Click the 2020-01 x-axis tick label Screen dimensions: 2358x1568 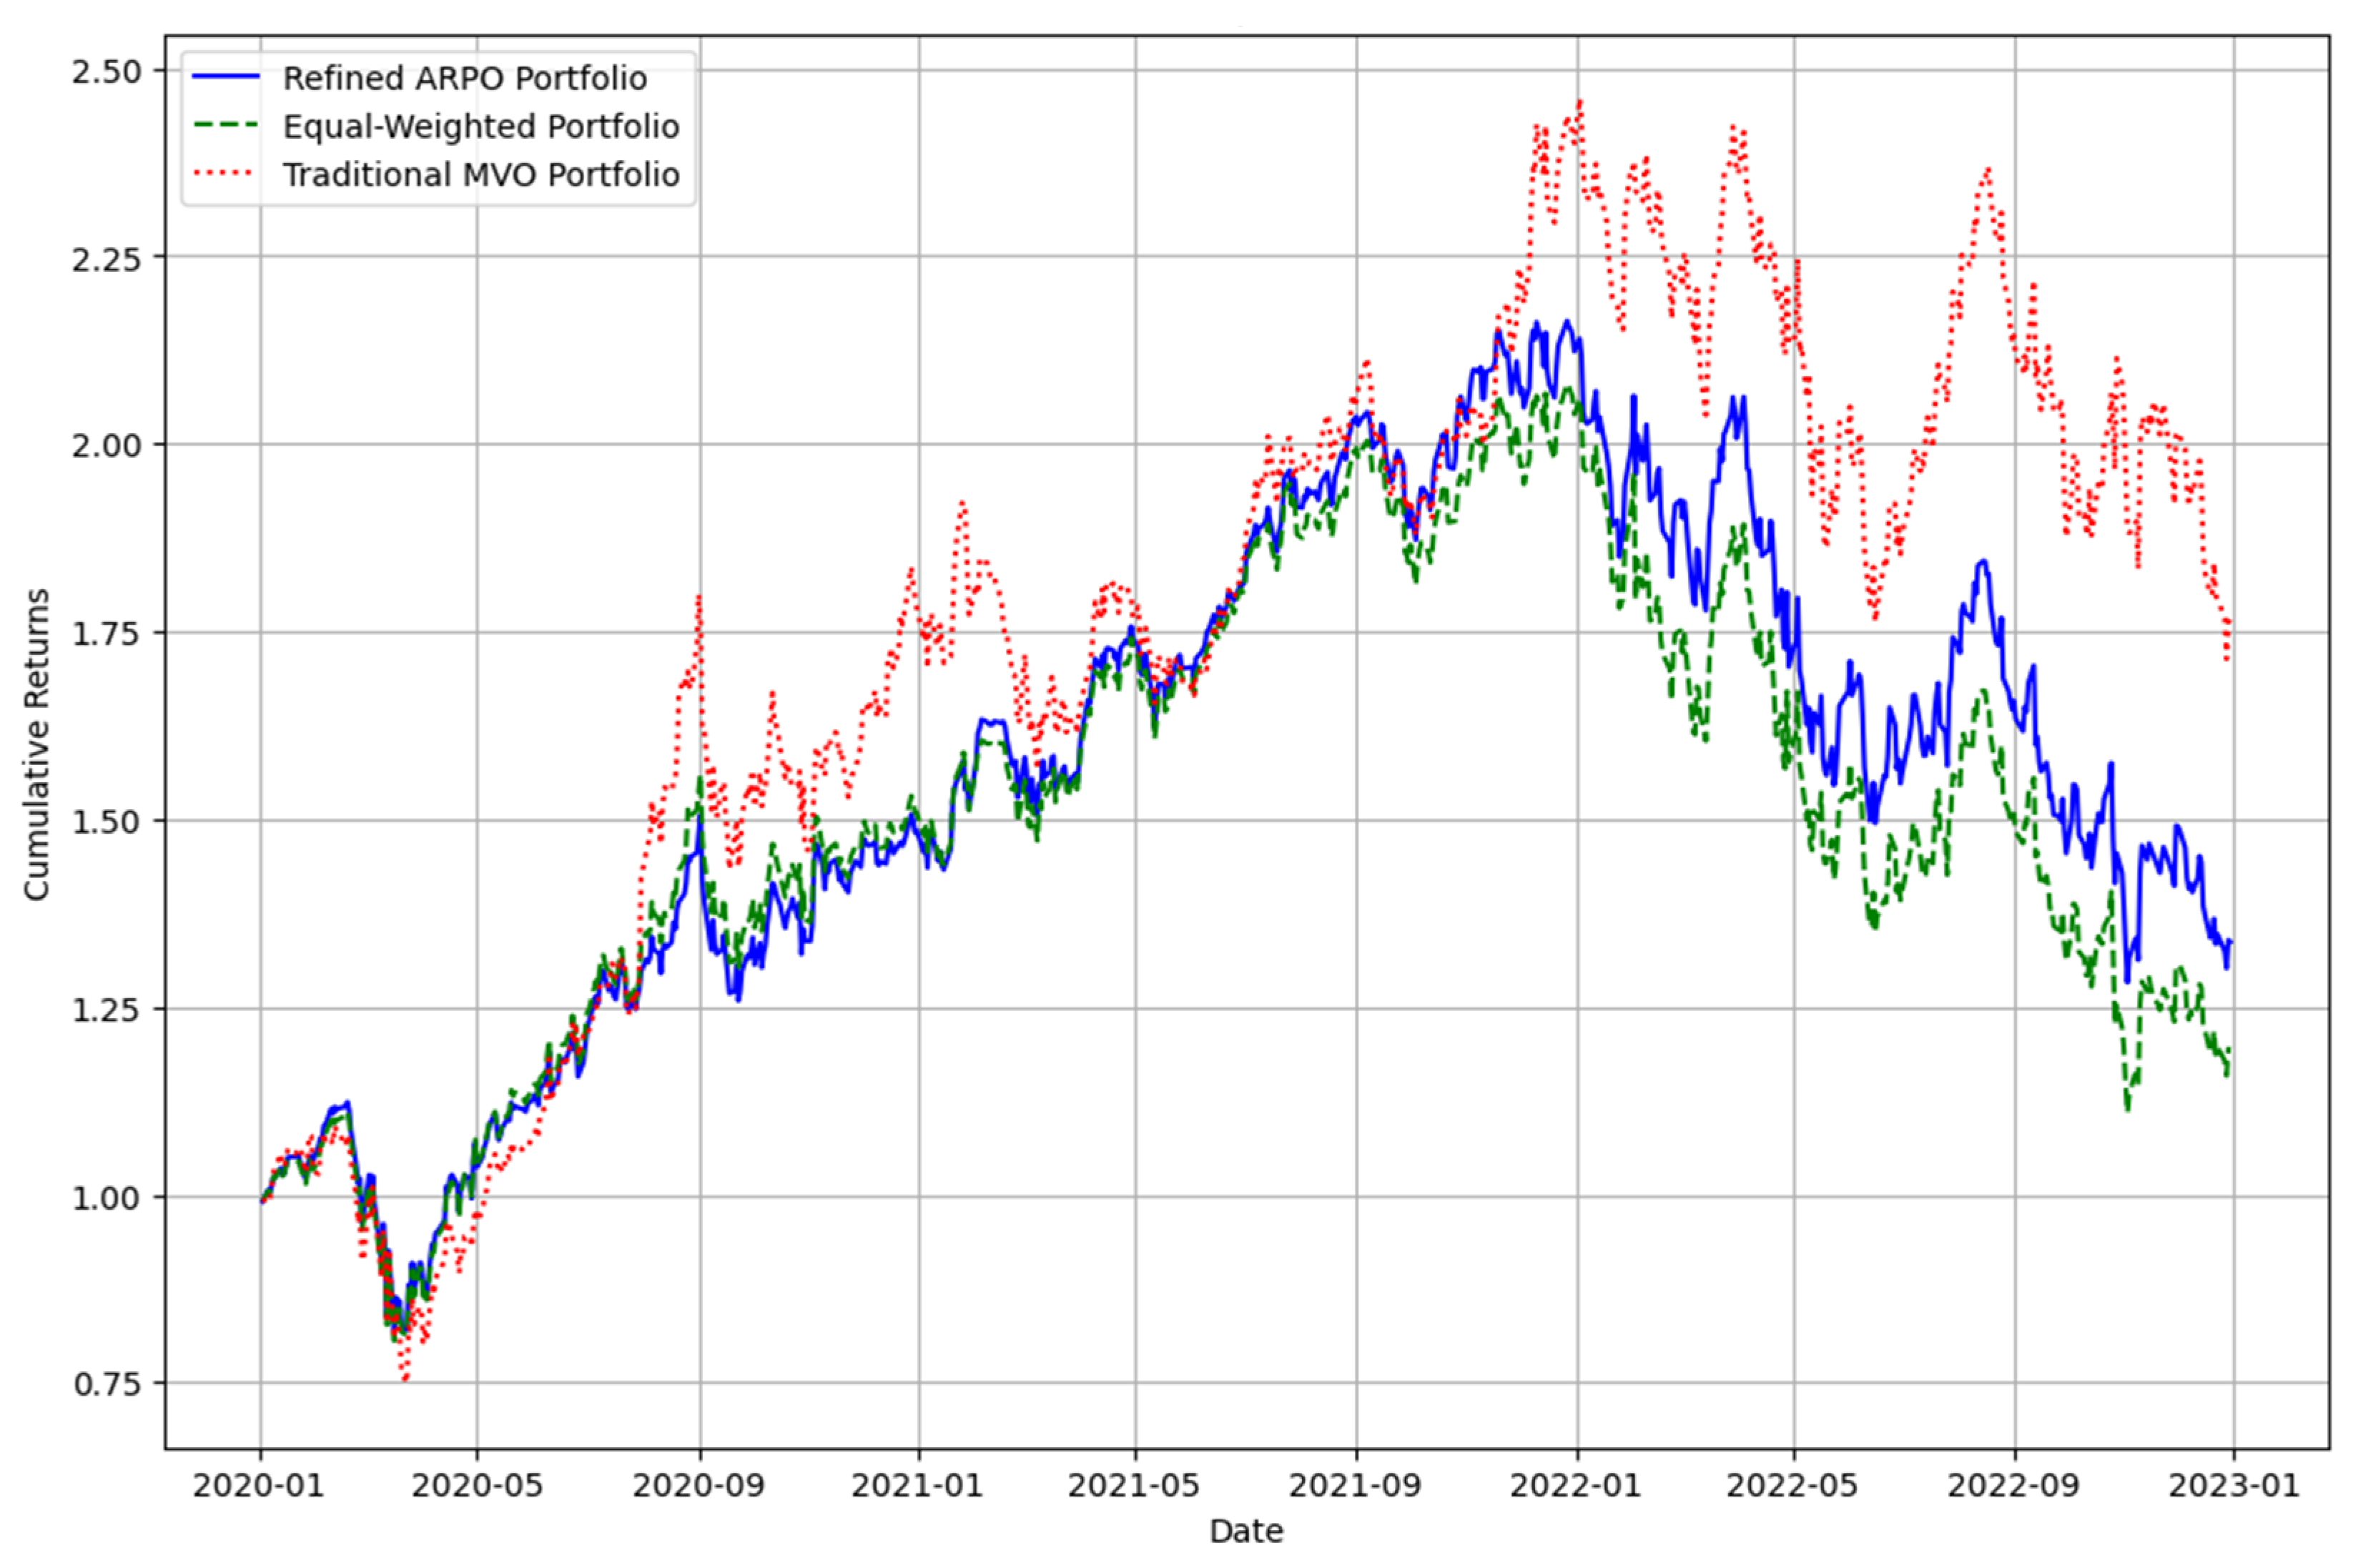[x=259, y=1485]
